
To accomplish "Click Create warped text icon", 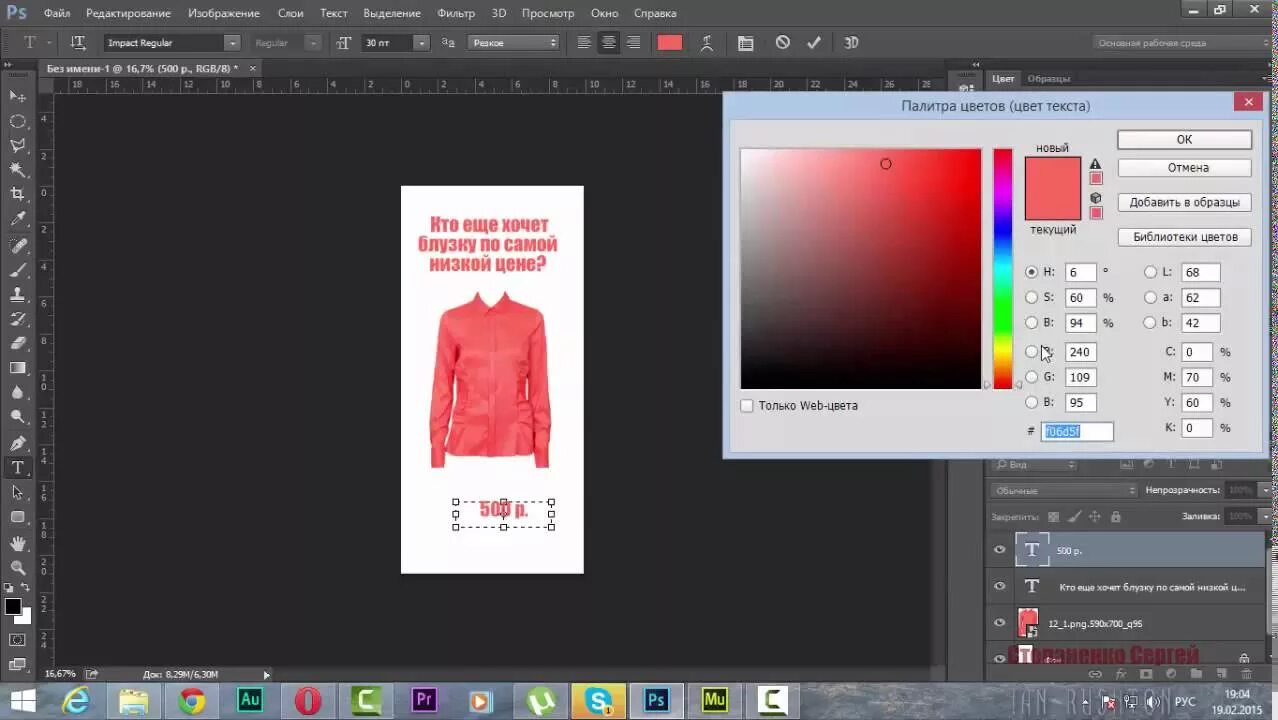I will click(x=707, y=43).
